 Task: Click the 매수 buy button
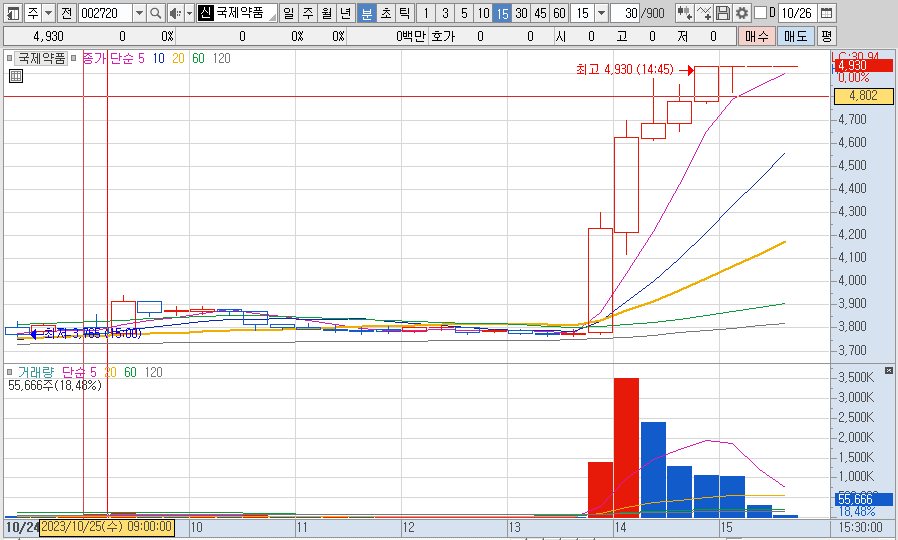pyautogui.click(x=757, y=36)
